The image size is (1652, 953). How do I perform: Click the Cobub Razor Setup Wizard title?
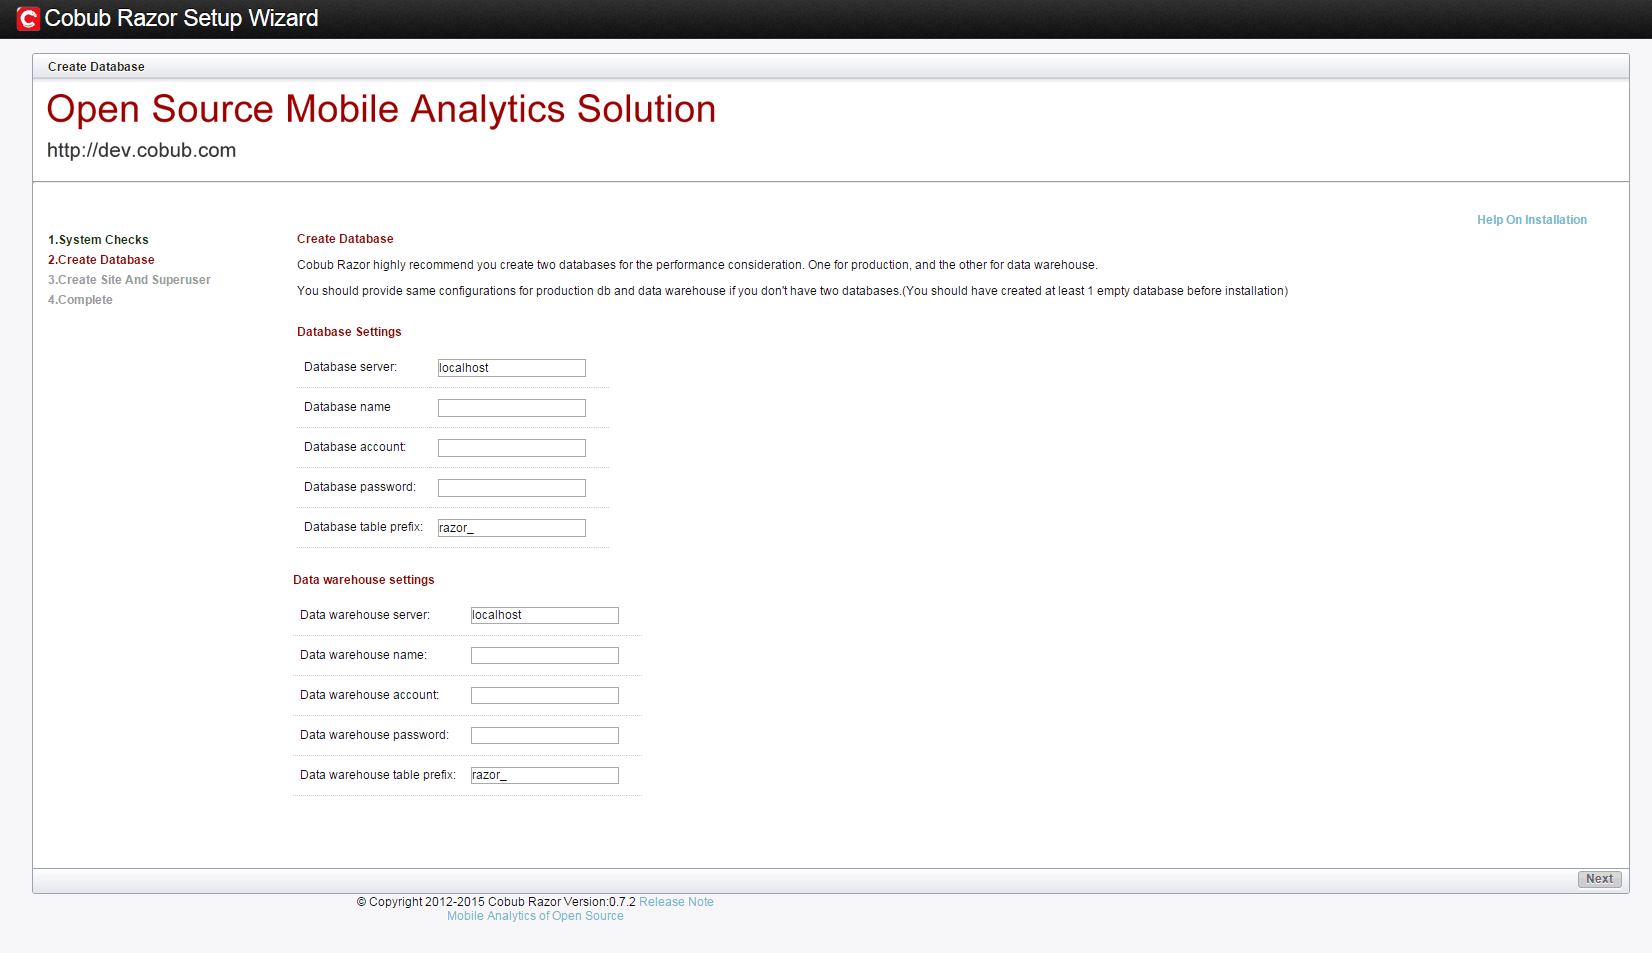click(x=181, y=18)
